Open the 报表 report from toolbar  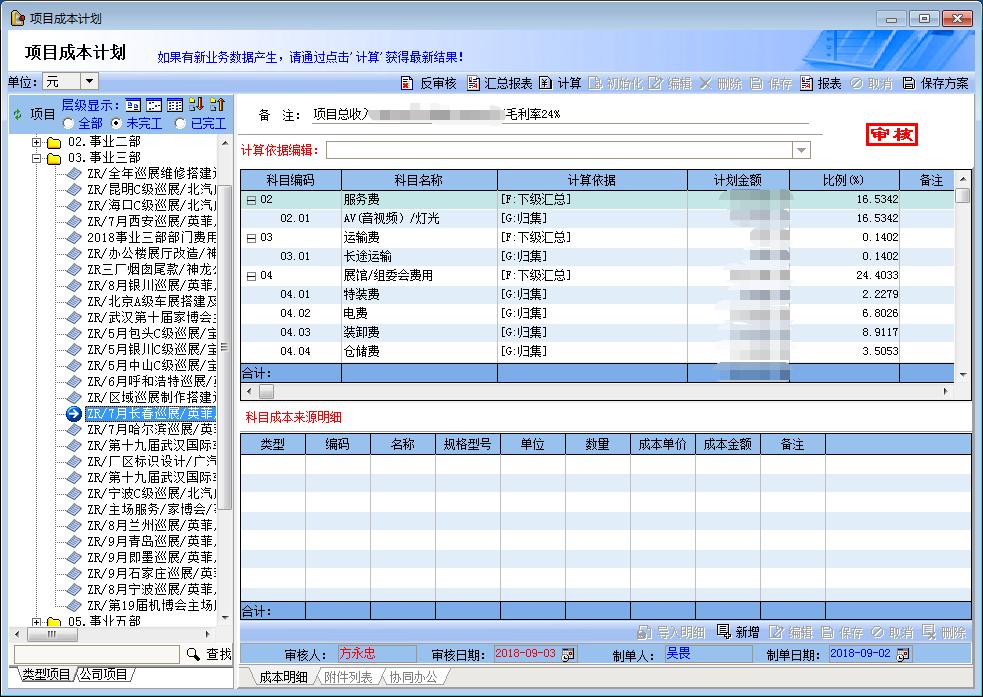click(820, 83)
